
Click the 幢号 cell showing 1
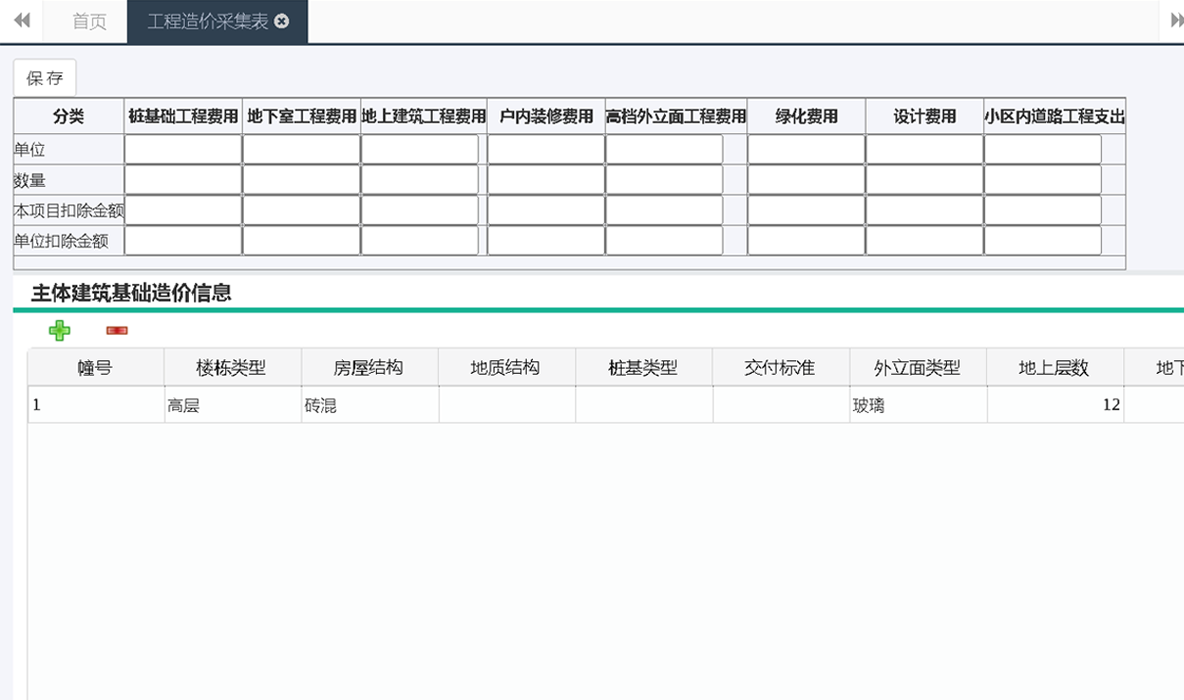96,405
